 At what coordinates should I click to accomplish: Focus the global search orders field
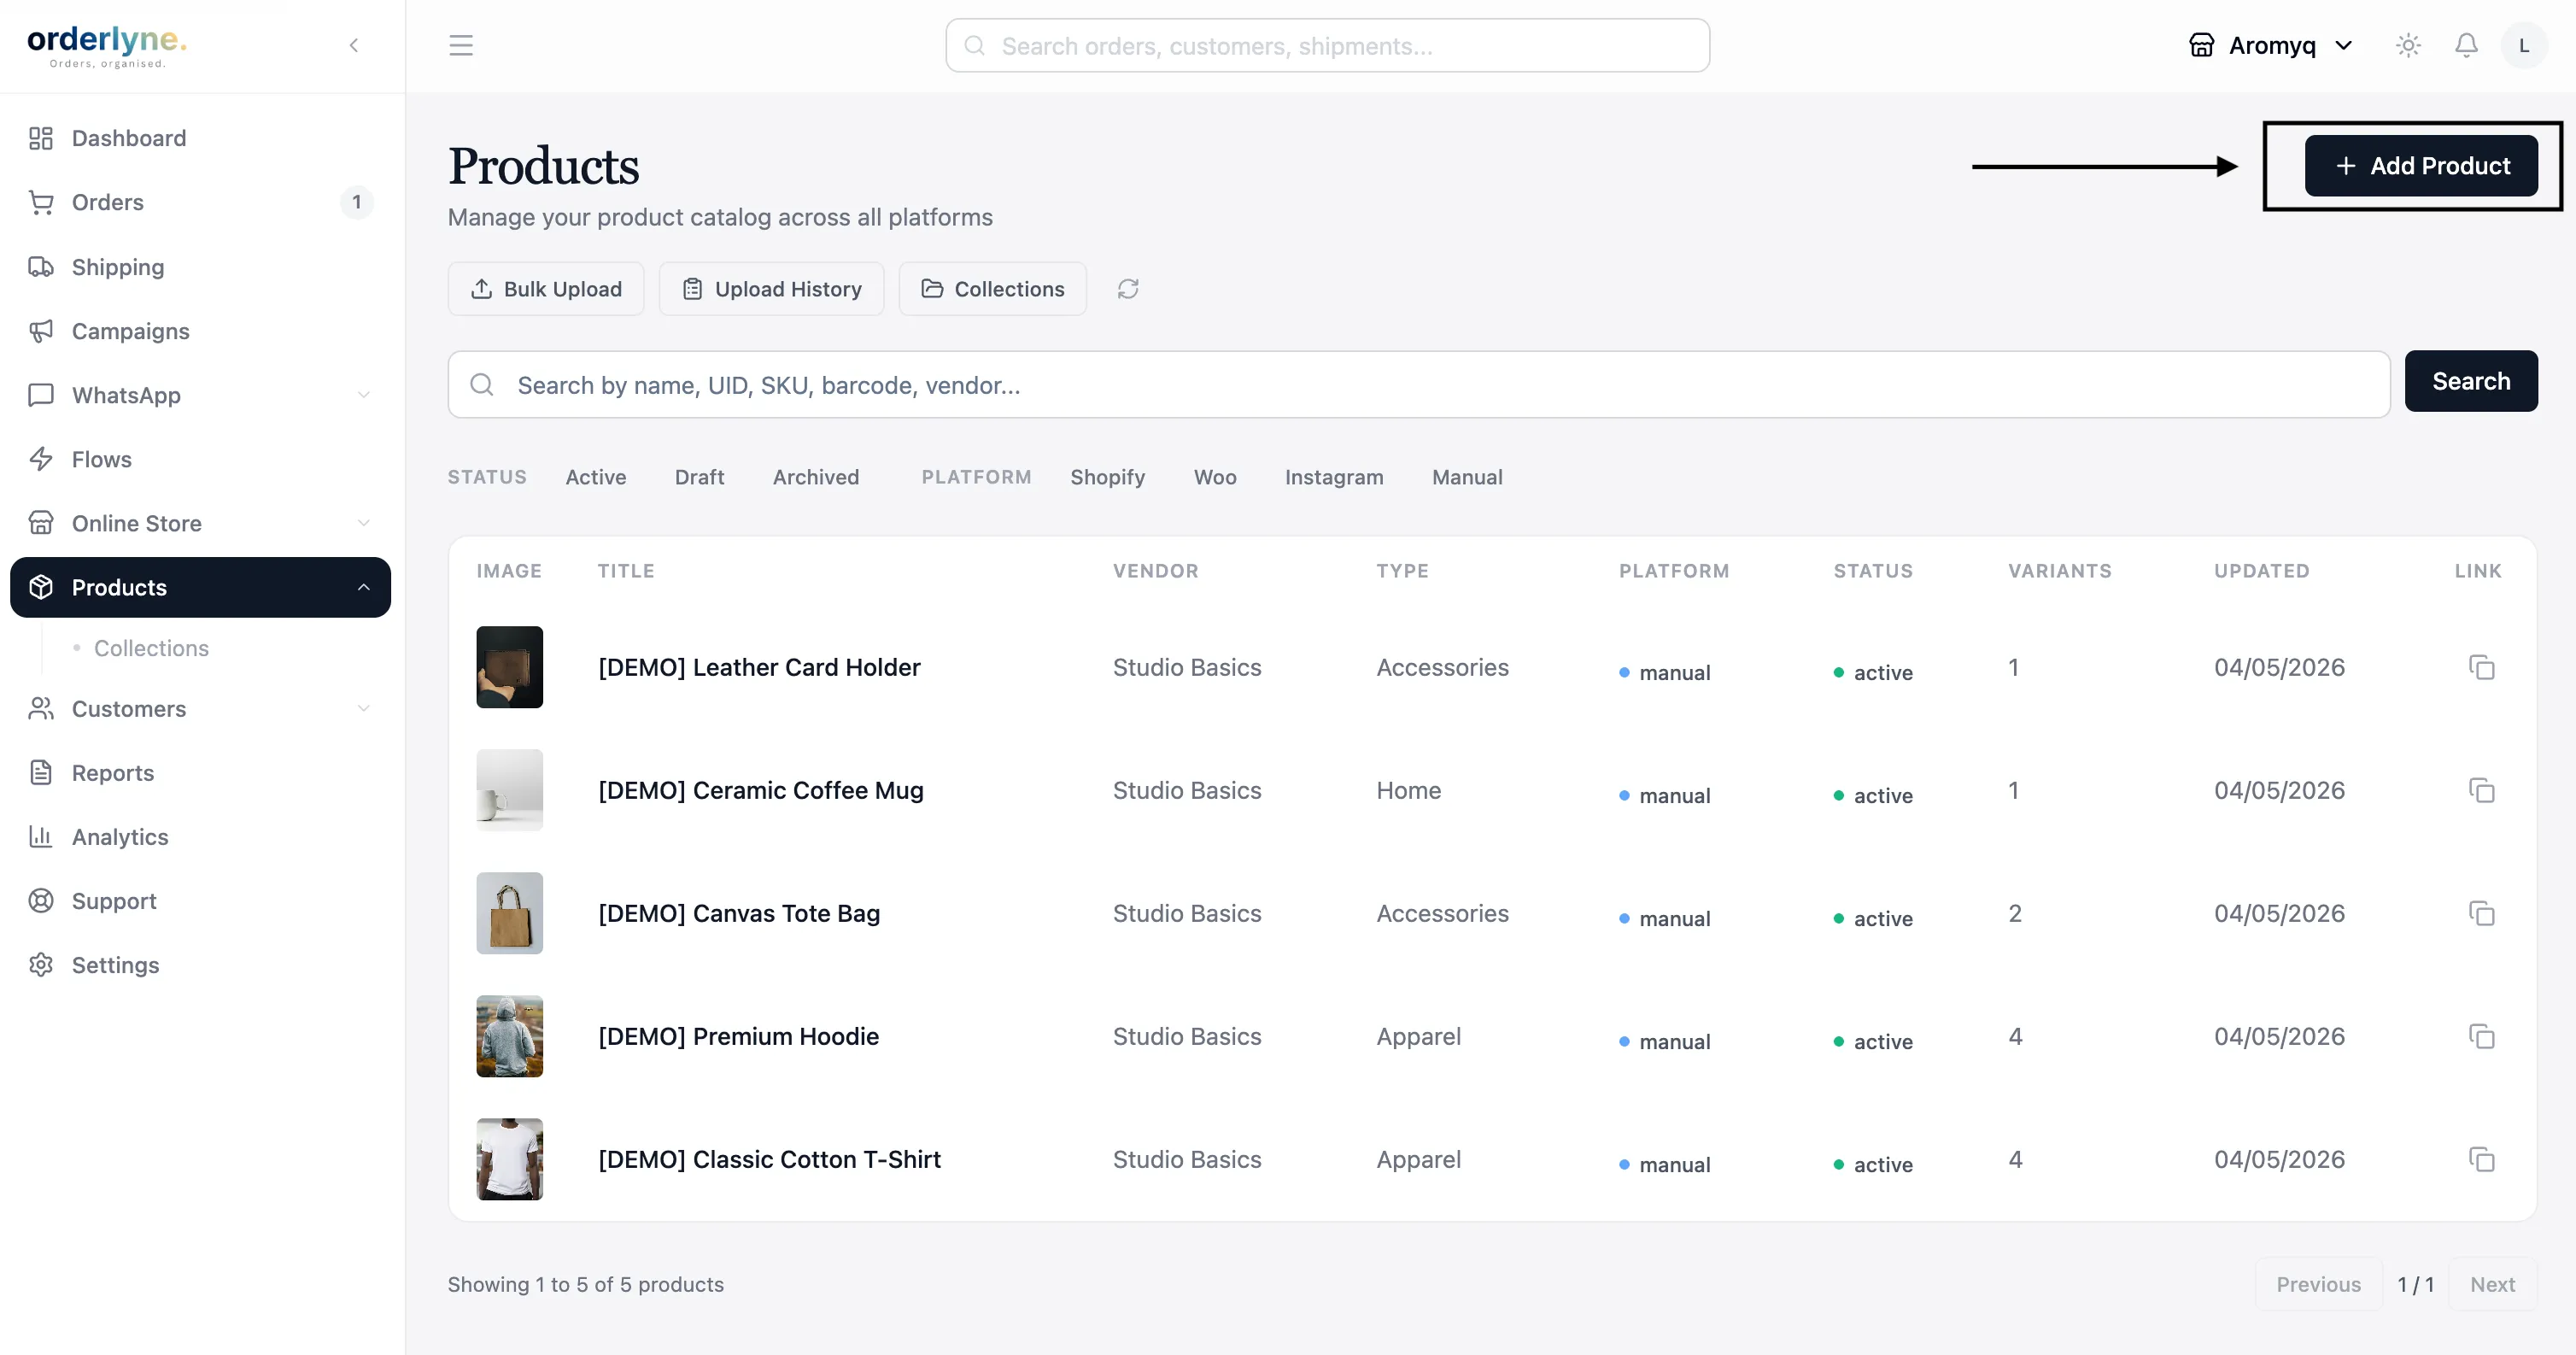[x=1327, y=45]
